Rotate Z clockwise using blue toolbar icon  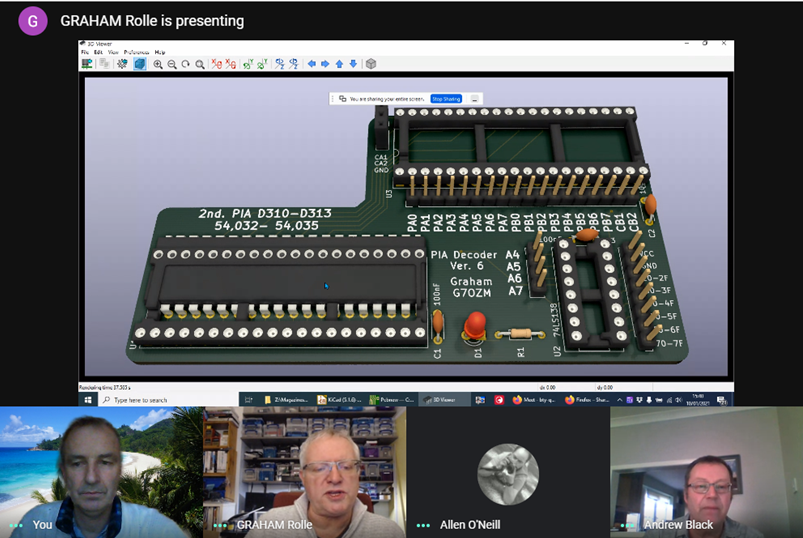coord(279,64)
